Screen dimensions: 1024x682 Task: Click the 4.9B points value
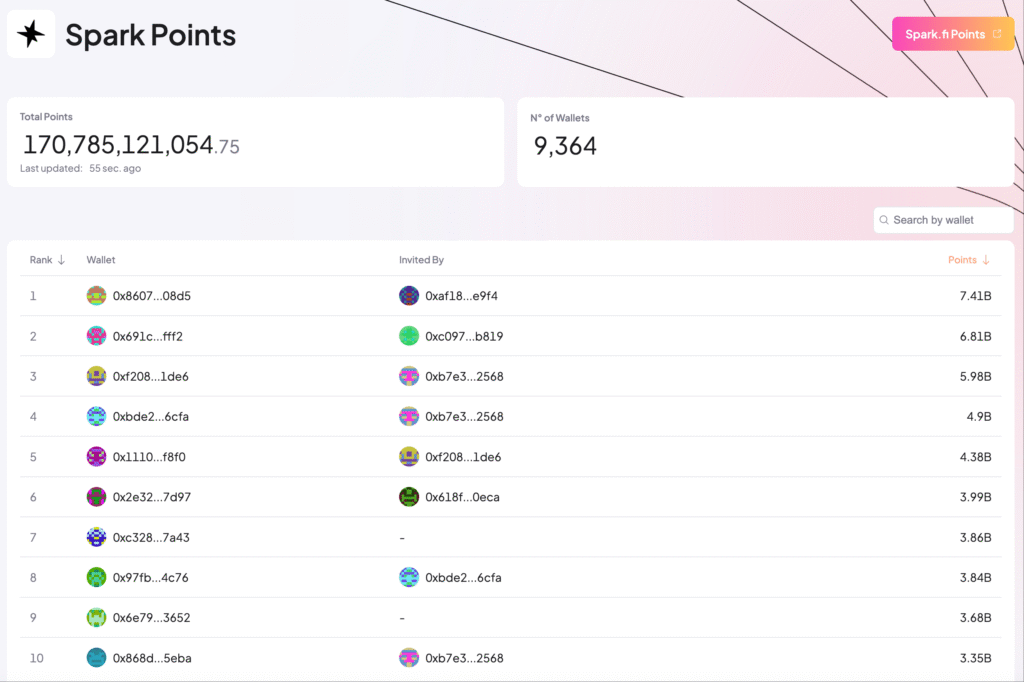[978, 417]
